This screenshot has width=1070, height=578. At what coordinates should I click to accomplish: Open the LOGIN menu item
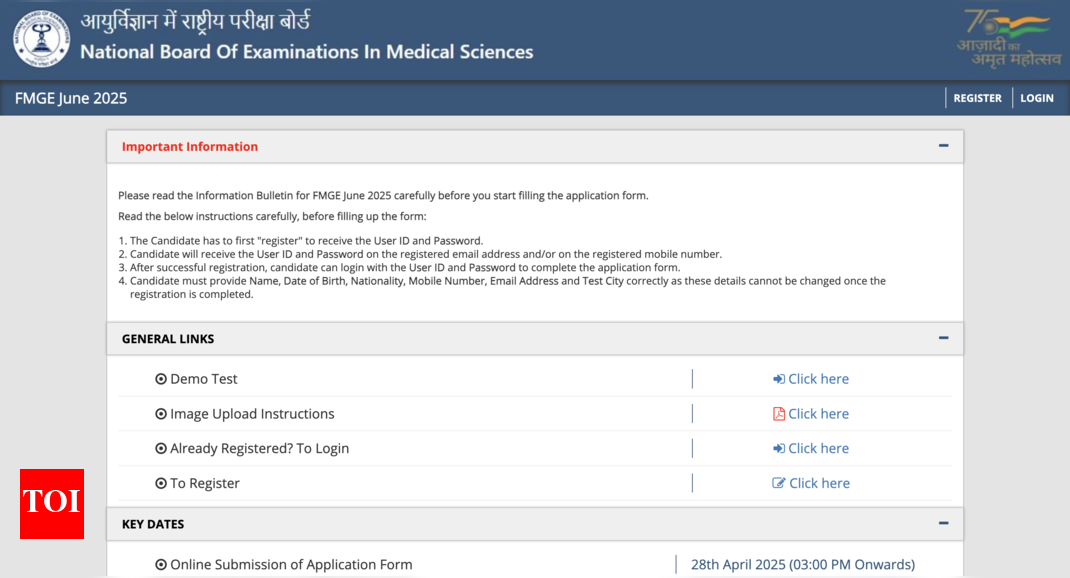coord(1037,98)
